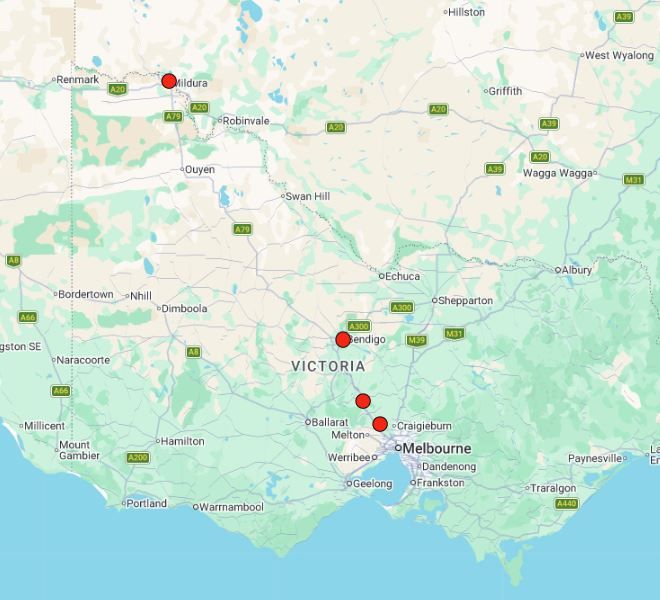Click the Ballarat town label
The height and width of the screenshot is (600, 660).
[x=330, y=422]
